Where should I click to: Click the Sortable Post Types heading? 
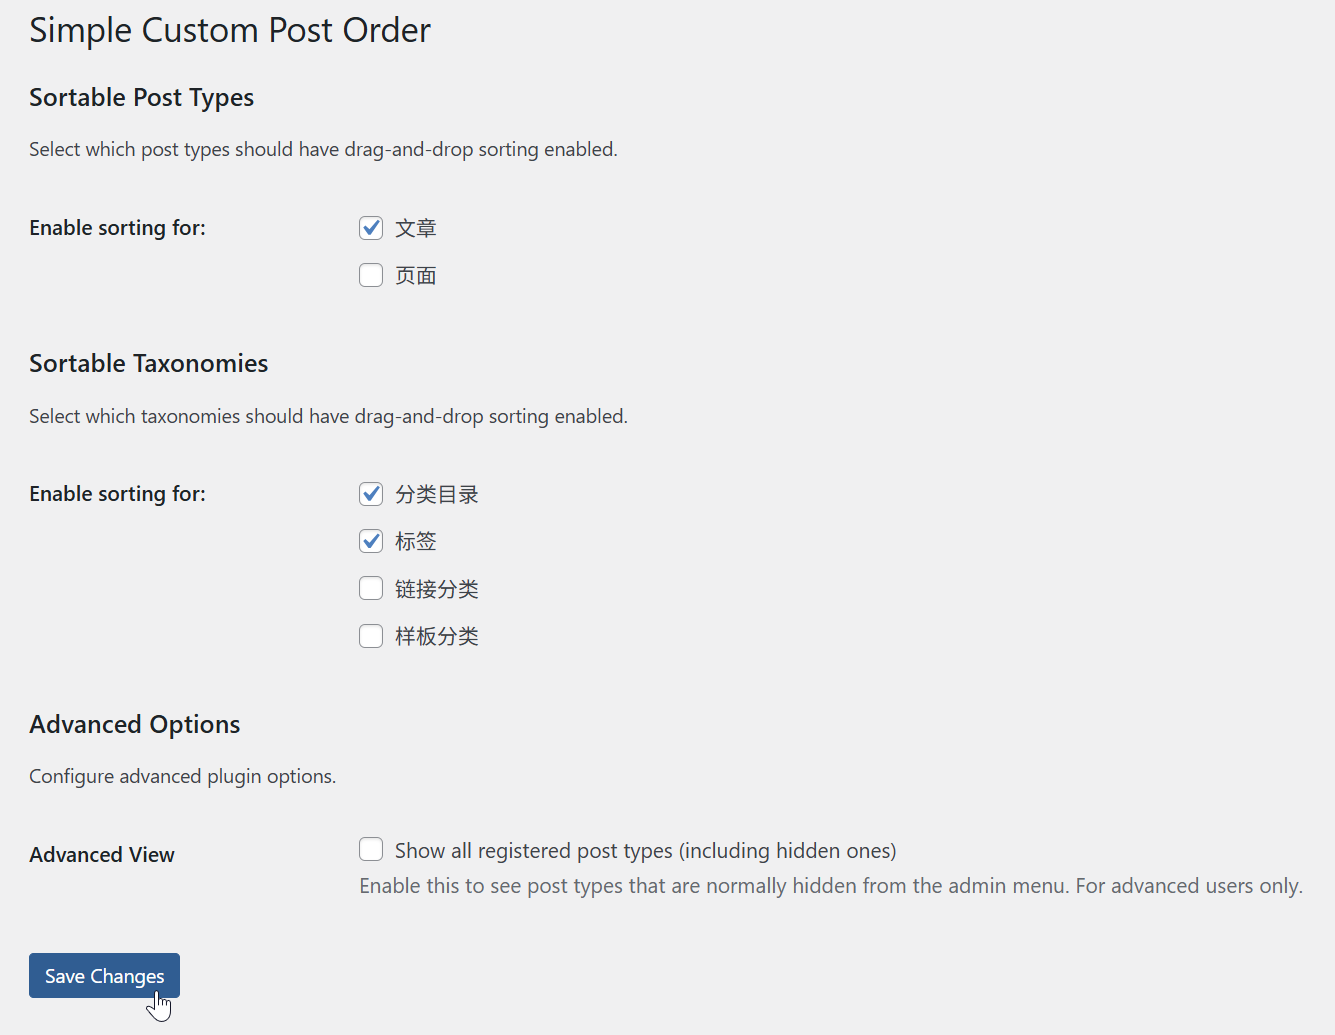141,98
